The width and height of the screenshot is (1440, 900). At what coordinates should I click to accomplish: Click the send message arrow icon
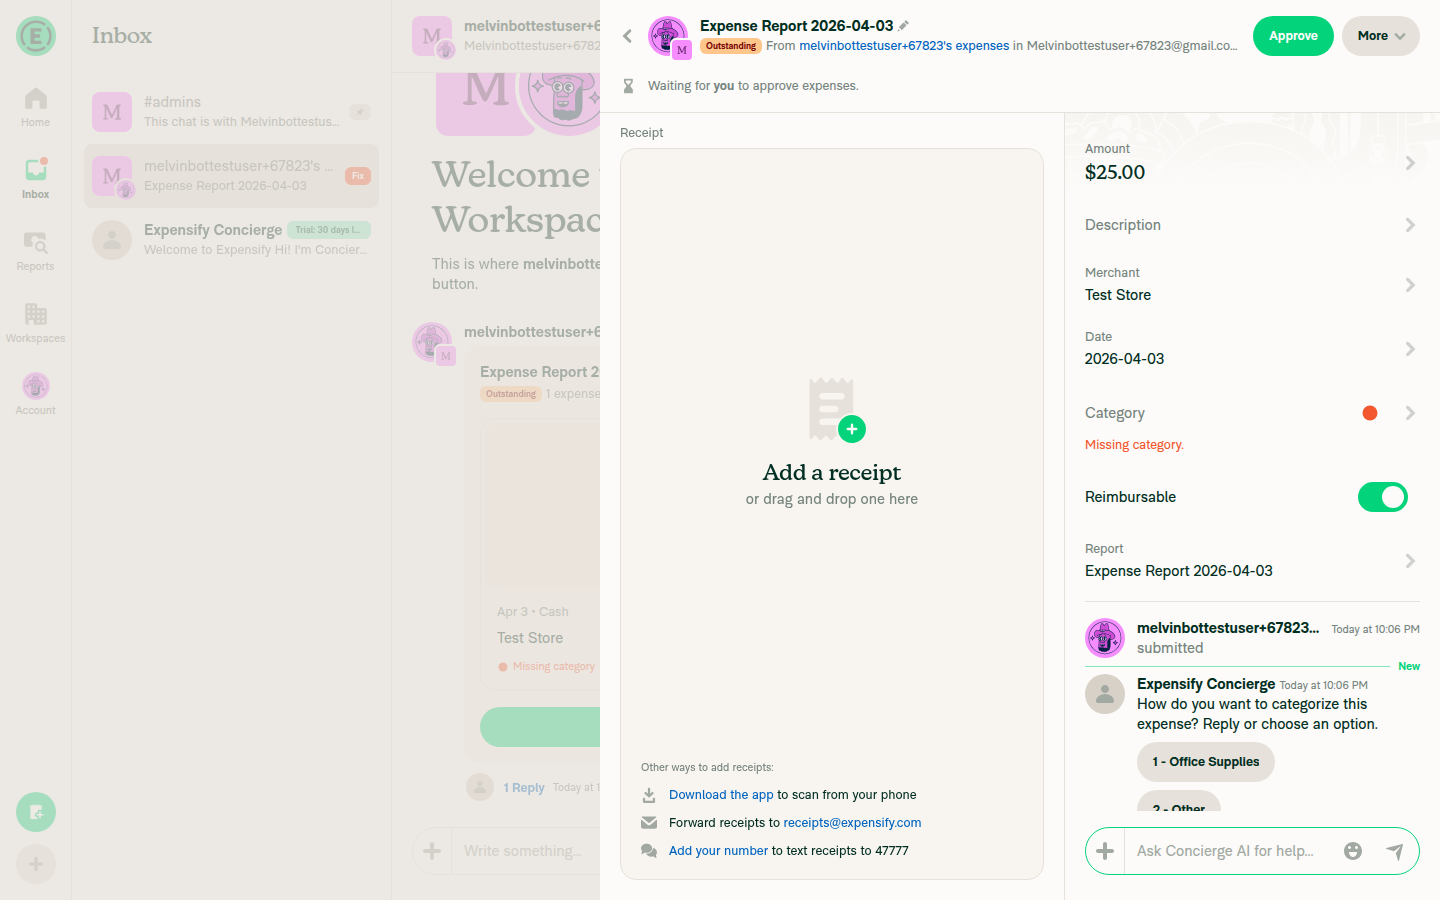coord(1394,851)
